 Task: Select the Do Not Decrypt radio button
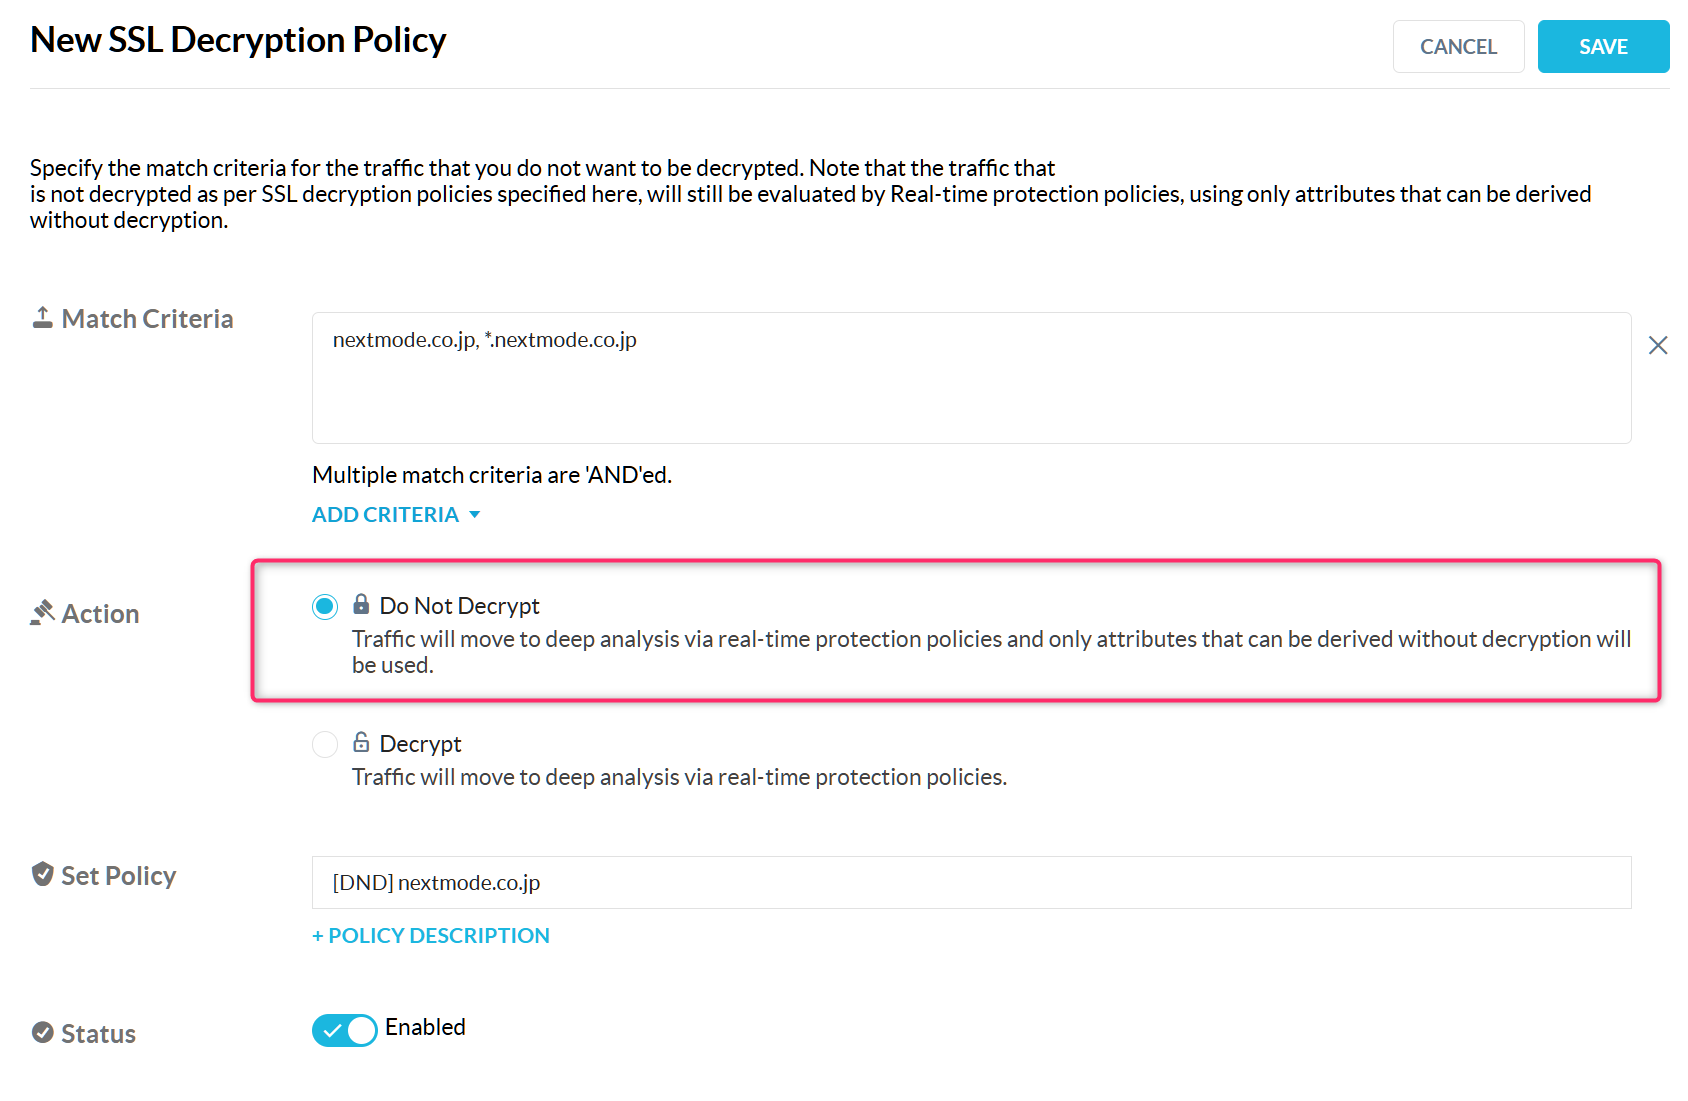325,606
